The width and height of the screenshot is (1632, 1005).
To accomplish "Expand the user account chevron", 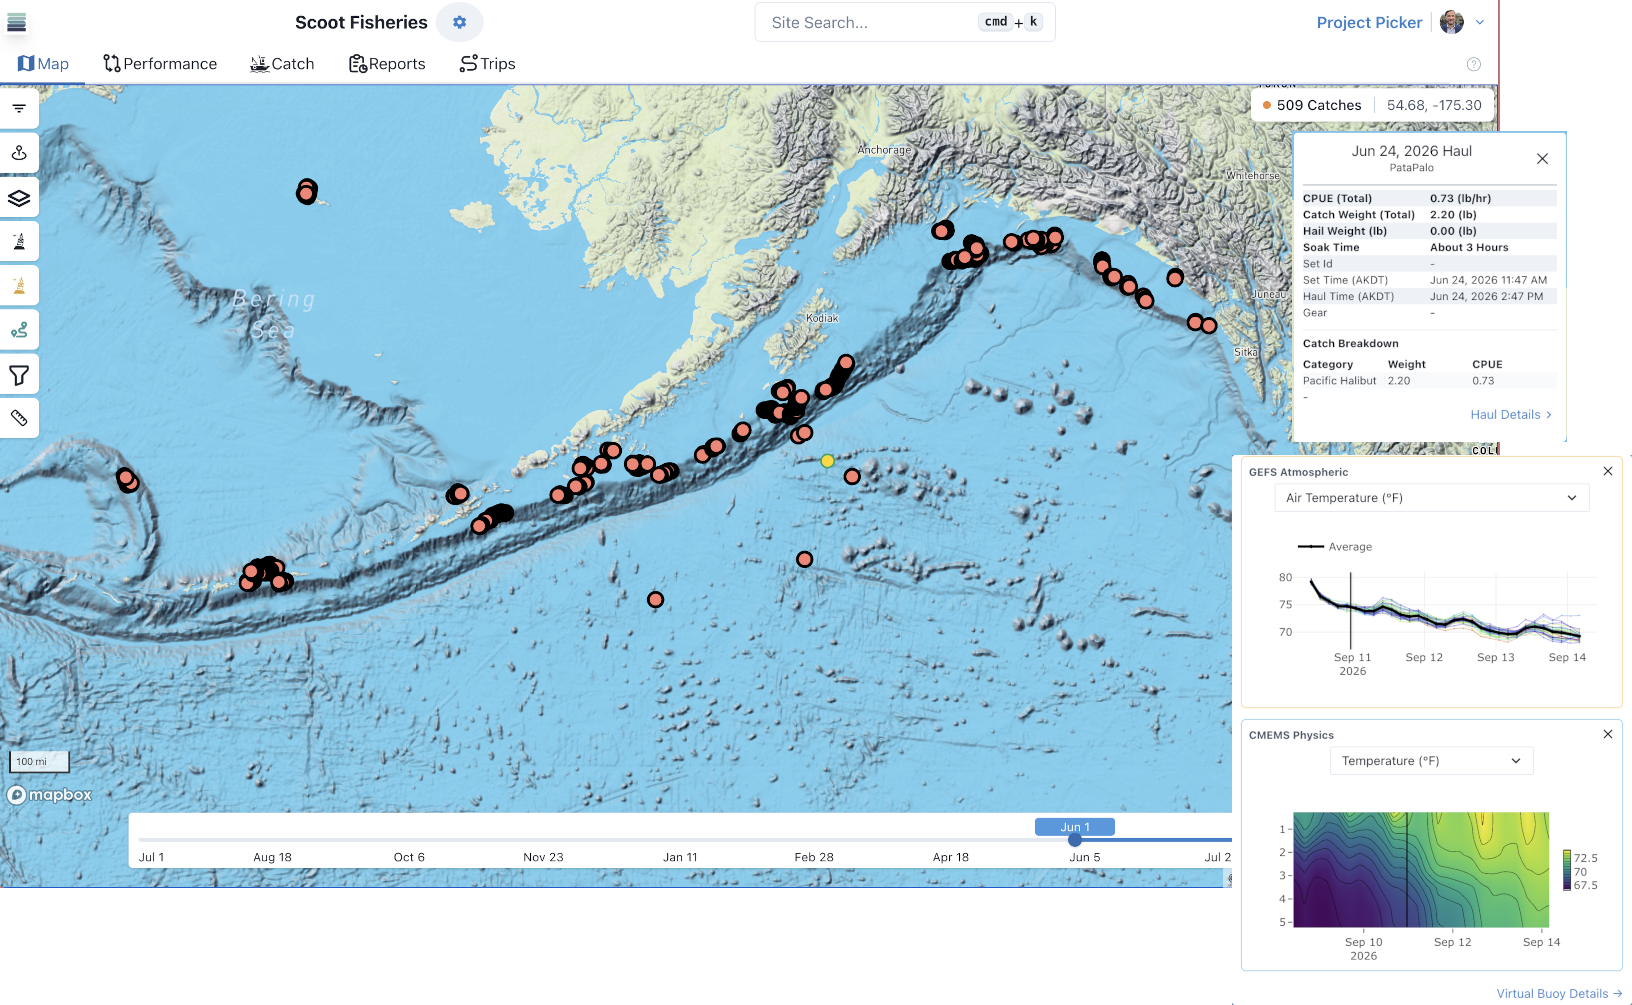I will coord(1480,22).
